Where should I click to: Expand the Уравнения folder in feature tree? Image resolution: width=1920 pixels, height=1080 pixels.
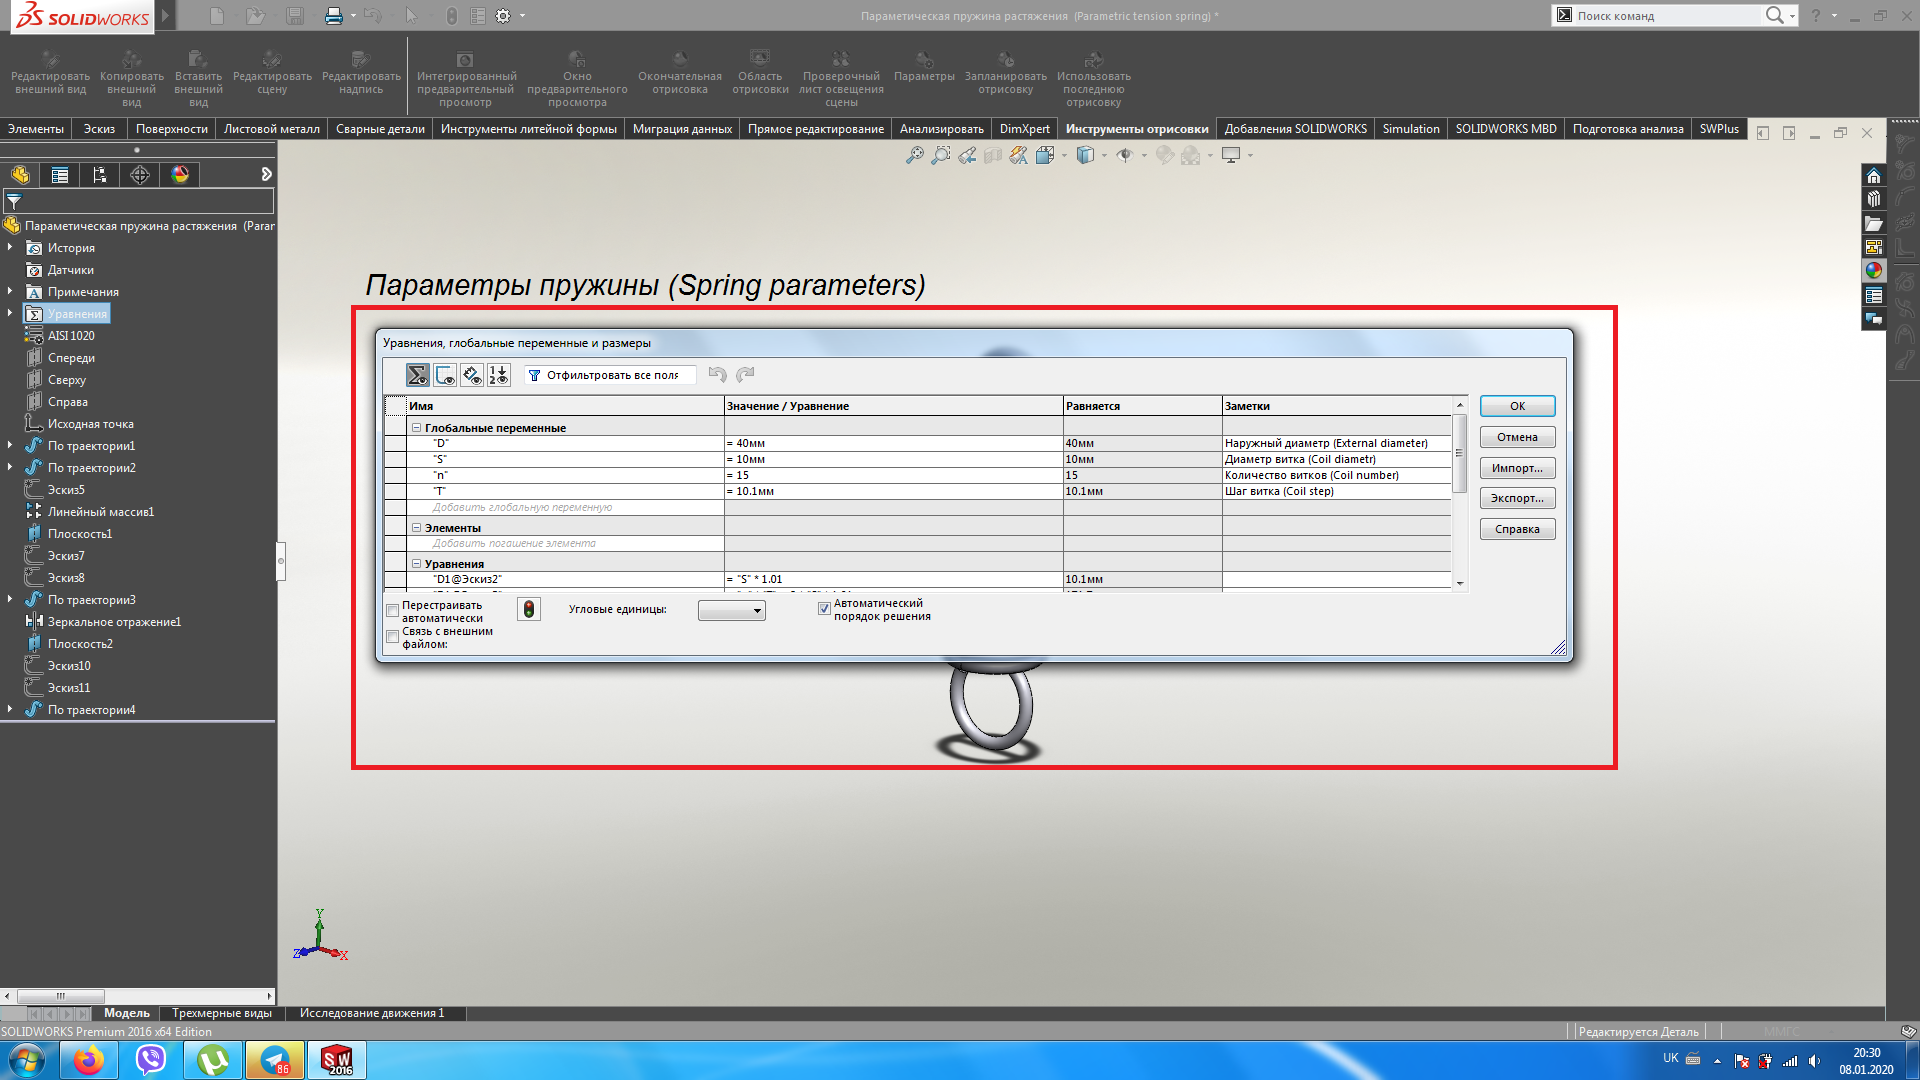(x=10, y=314)
